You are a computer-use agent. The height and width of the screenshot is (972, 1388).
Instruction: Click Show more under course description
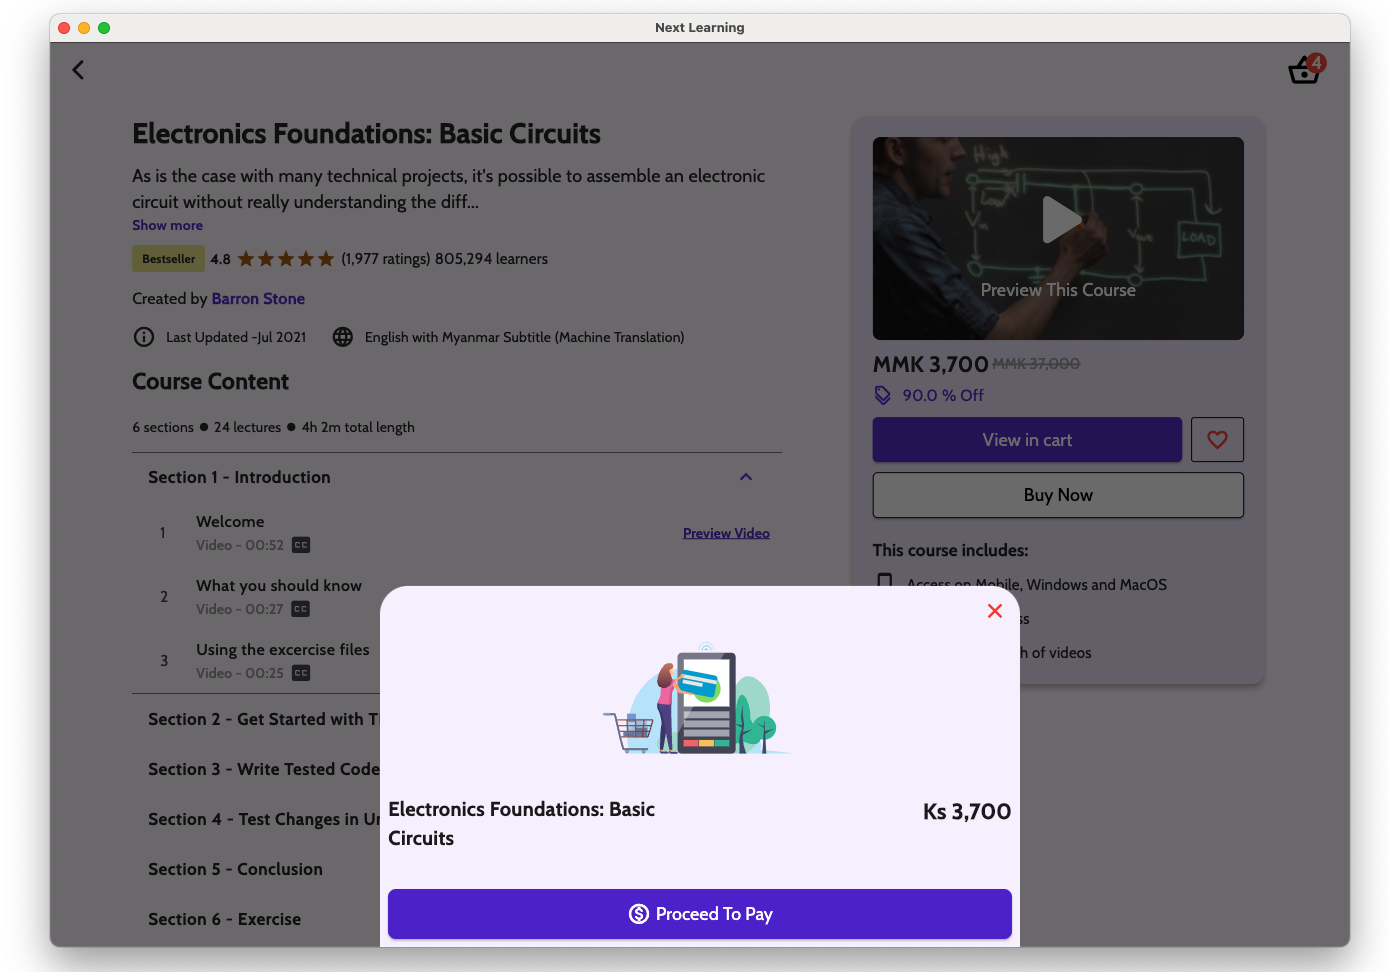[167, 225]
